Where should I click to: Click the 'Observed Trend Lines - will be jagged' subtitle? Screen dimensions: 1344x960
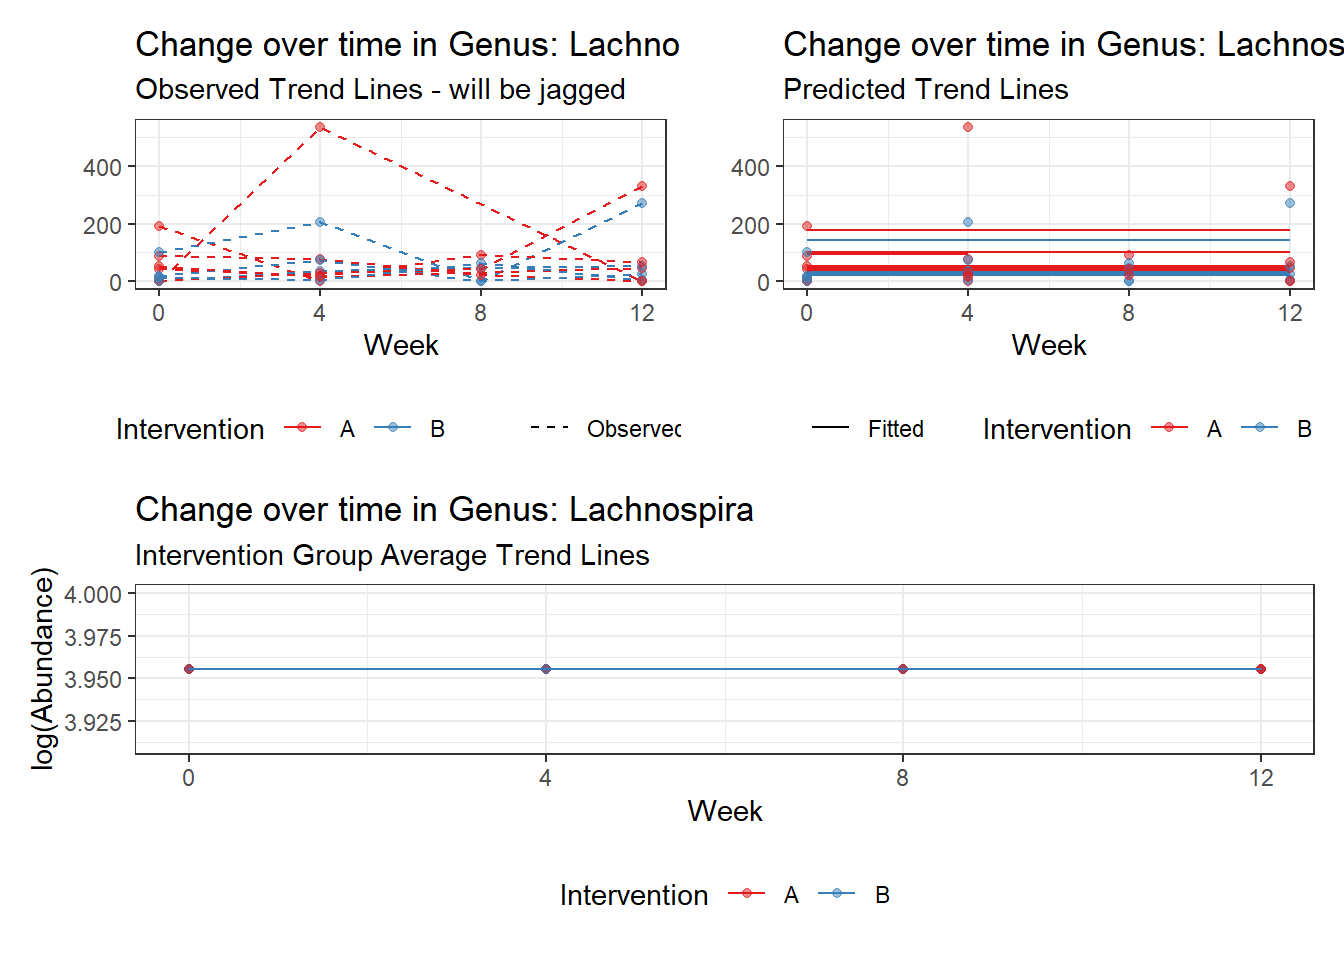tap(380, 90)
